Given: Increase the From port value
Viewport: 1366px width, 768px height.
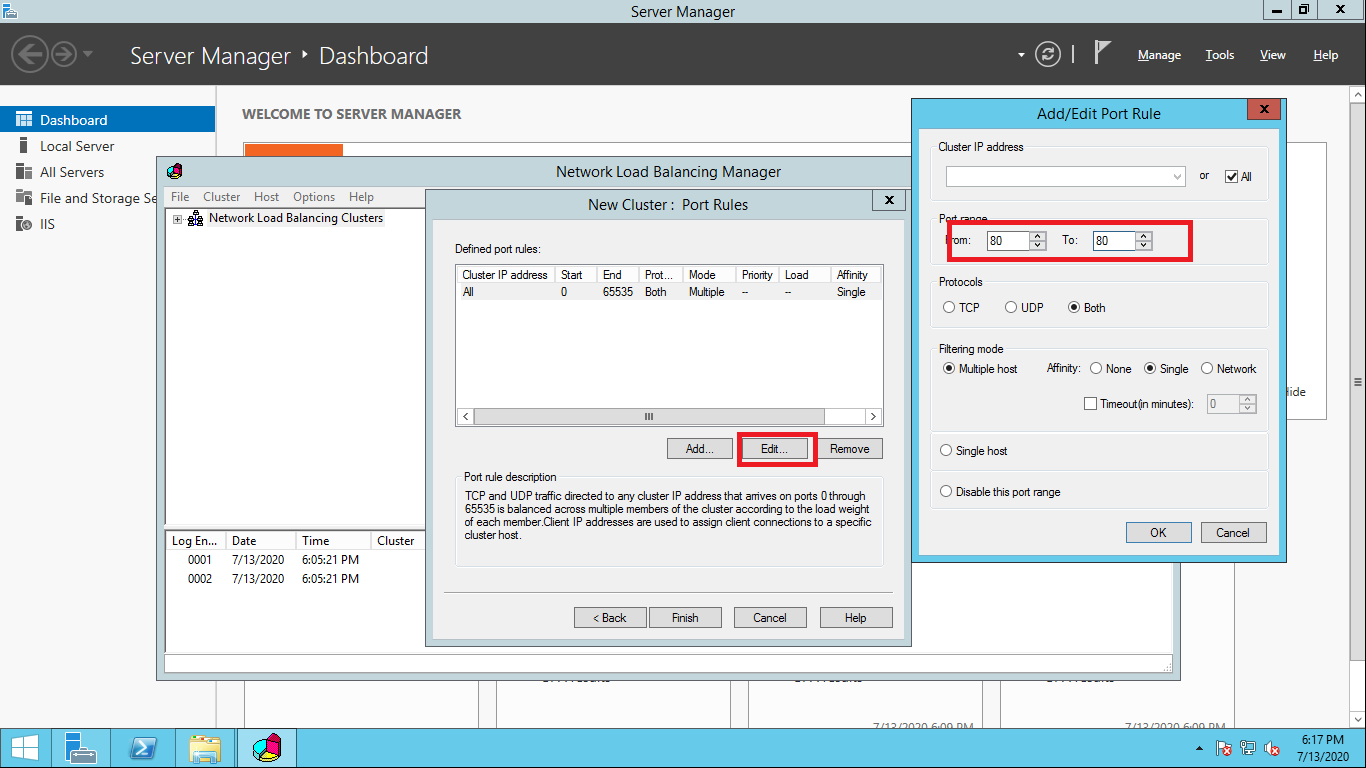Looking at the screenshot, I should tap(1038, 236).
